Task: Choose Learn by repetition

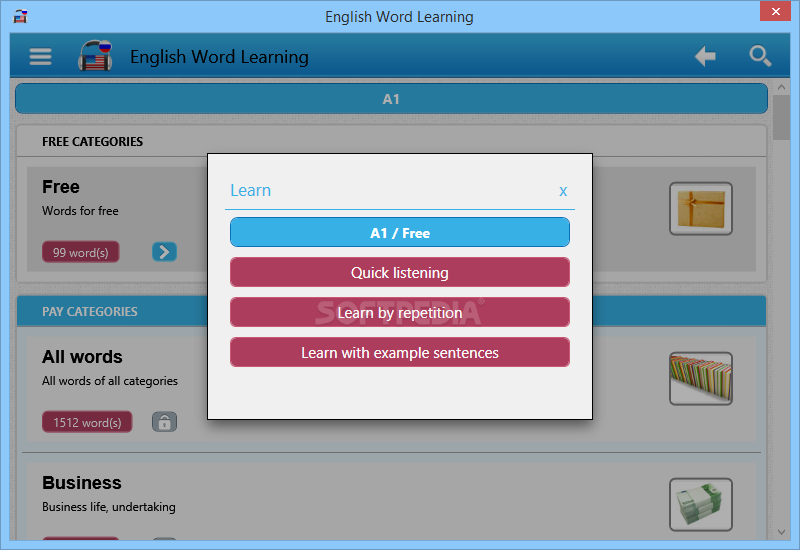Action: click(x=399, y=312)
